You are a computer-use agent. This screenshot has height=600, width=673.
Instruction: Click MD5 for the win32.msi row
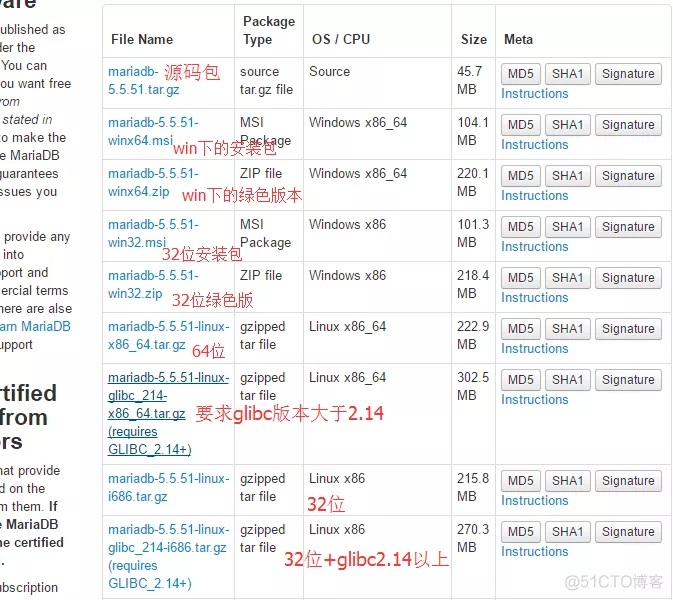point(521,227)
